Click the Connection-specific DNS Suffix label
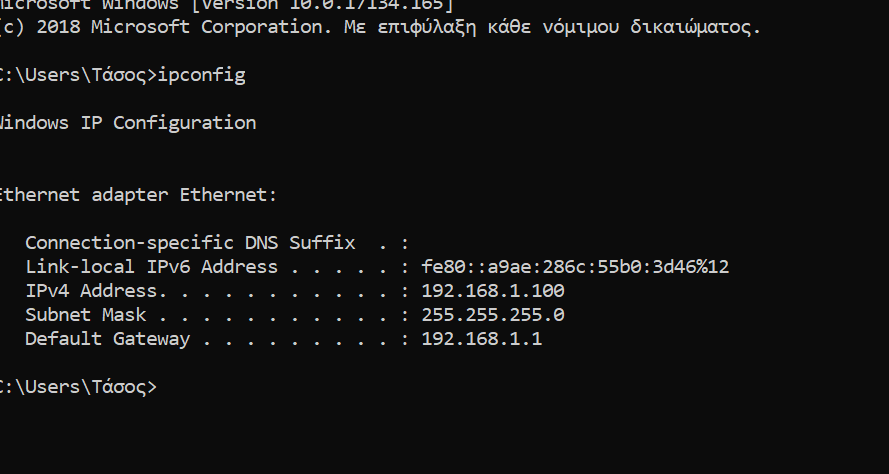The width and height of the screenshot is (889, 474). pyautogui.click(x=190, y=243)
